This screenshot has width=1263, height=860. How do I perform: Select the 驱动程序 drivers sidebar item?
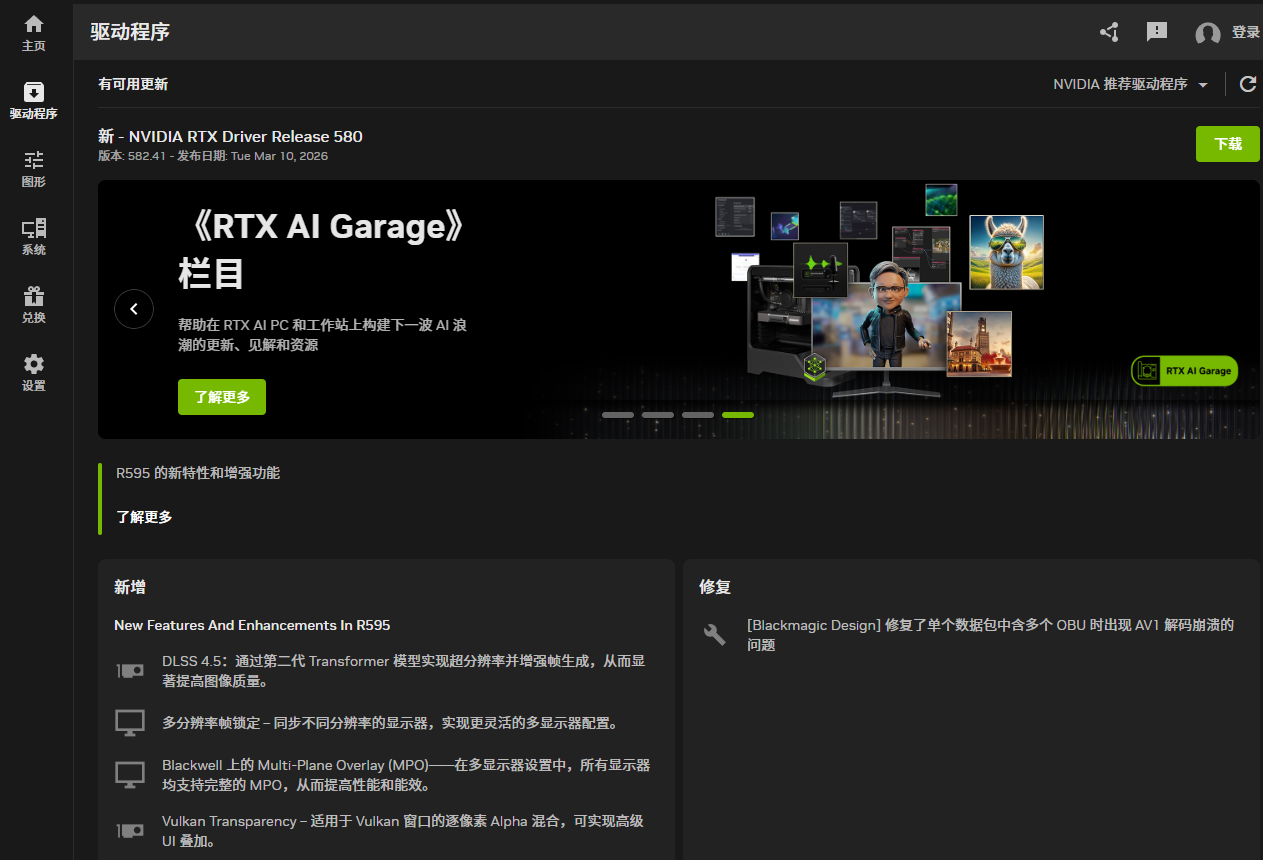point(34,101)
